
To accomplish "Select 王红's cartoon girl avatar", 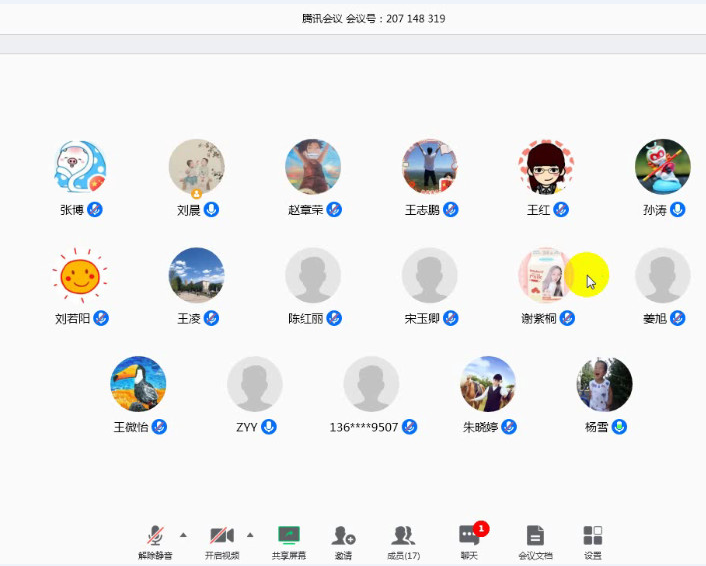I will [546, 167].
